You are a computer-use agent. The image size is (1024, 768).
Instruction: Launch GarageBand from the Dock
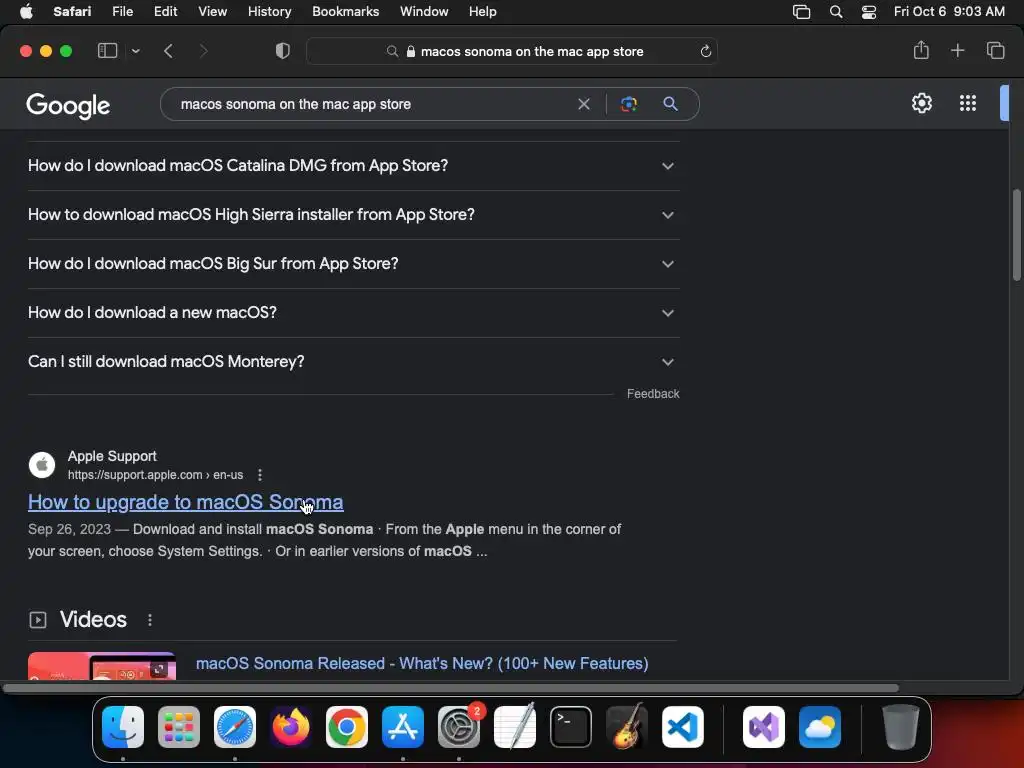pos(627,727)
